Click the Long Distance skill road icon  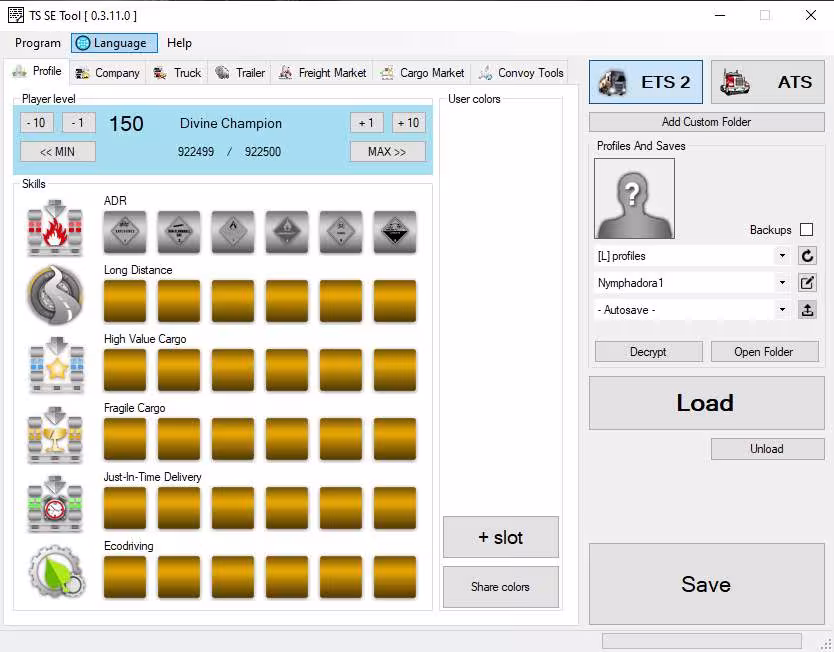(x=55, y=296)
